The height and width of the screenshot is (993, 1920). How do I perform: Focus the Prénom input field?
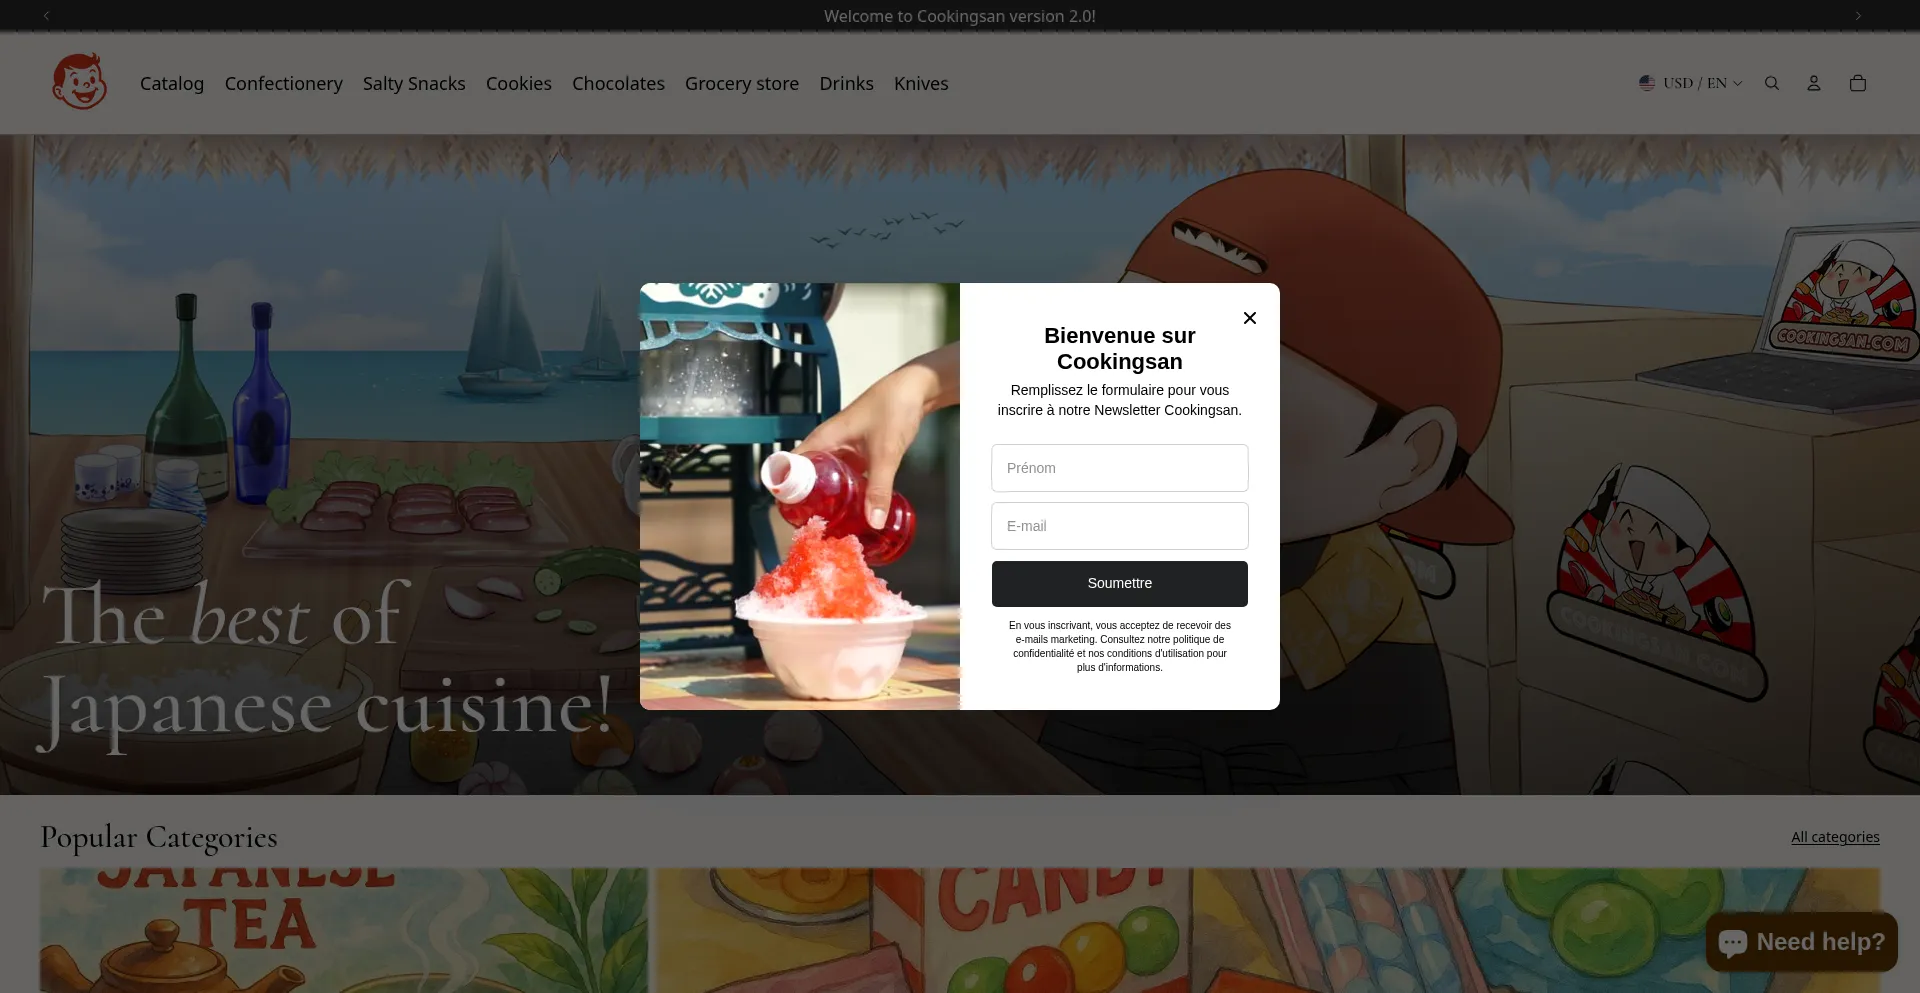click(1119, 468)
